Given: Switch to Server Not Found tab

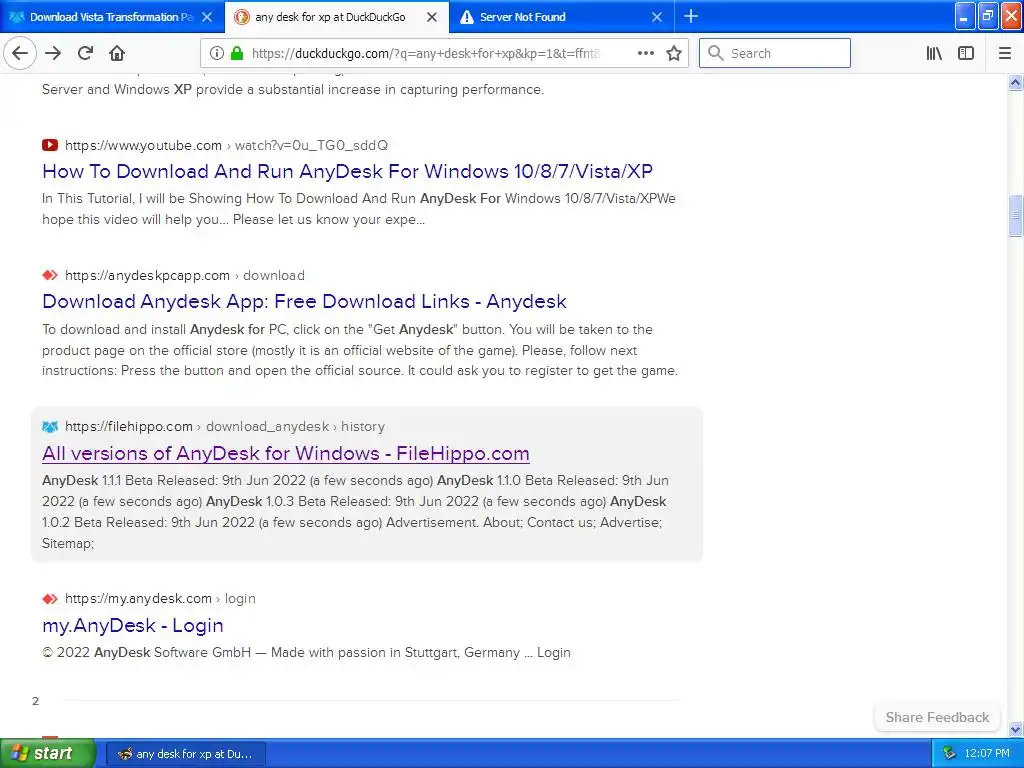Looking at the screenshot, I should point(562,17).
